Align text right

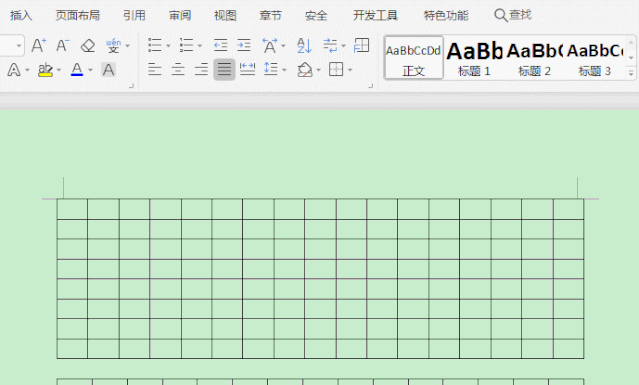tap(201, 70)
